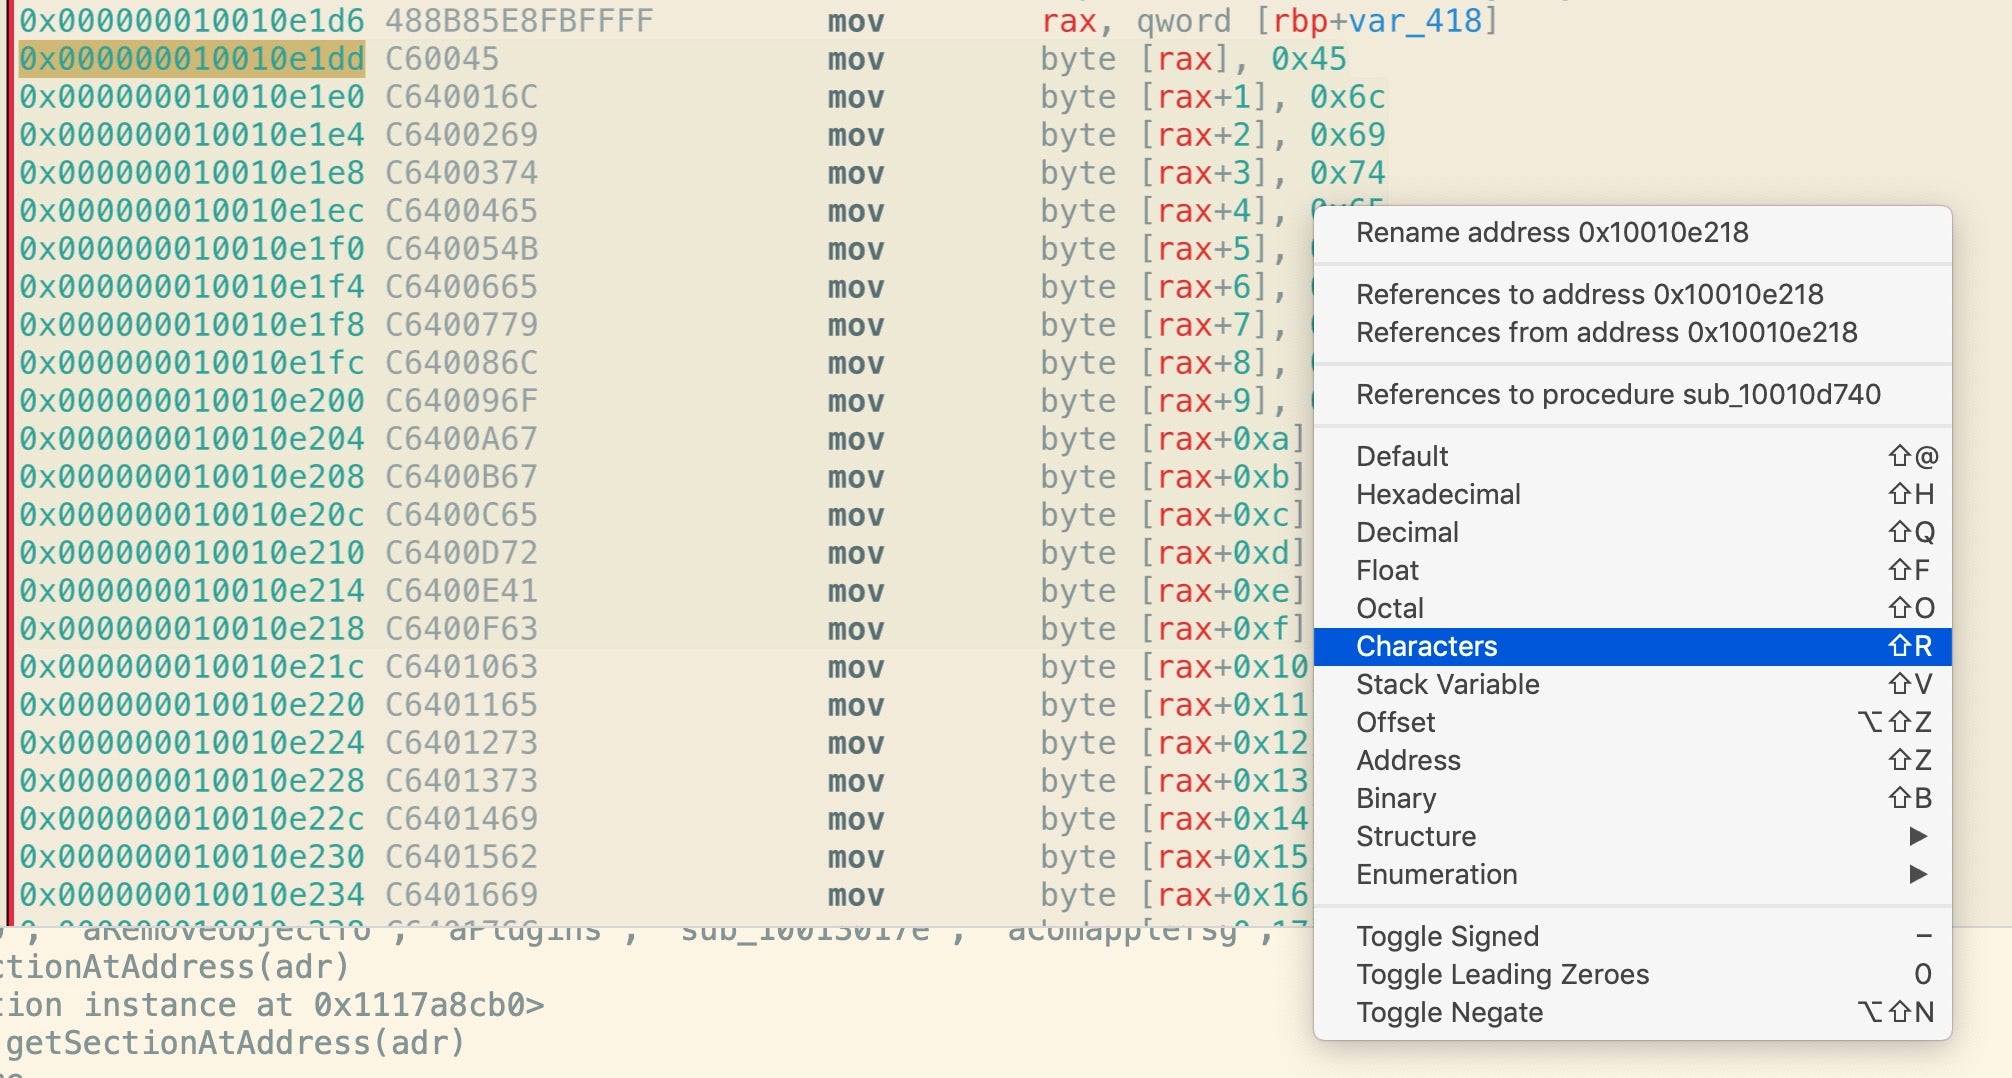Select the address line 0x000000010010e218
Screen dimensions: 2012x1078
click(x=191, y=629)
